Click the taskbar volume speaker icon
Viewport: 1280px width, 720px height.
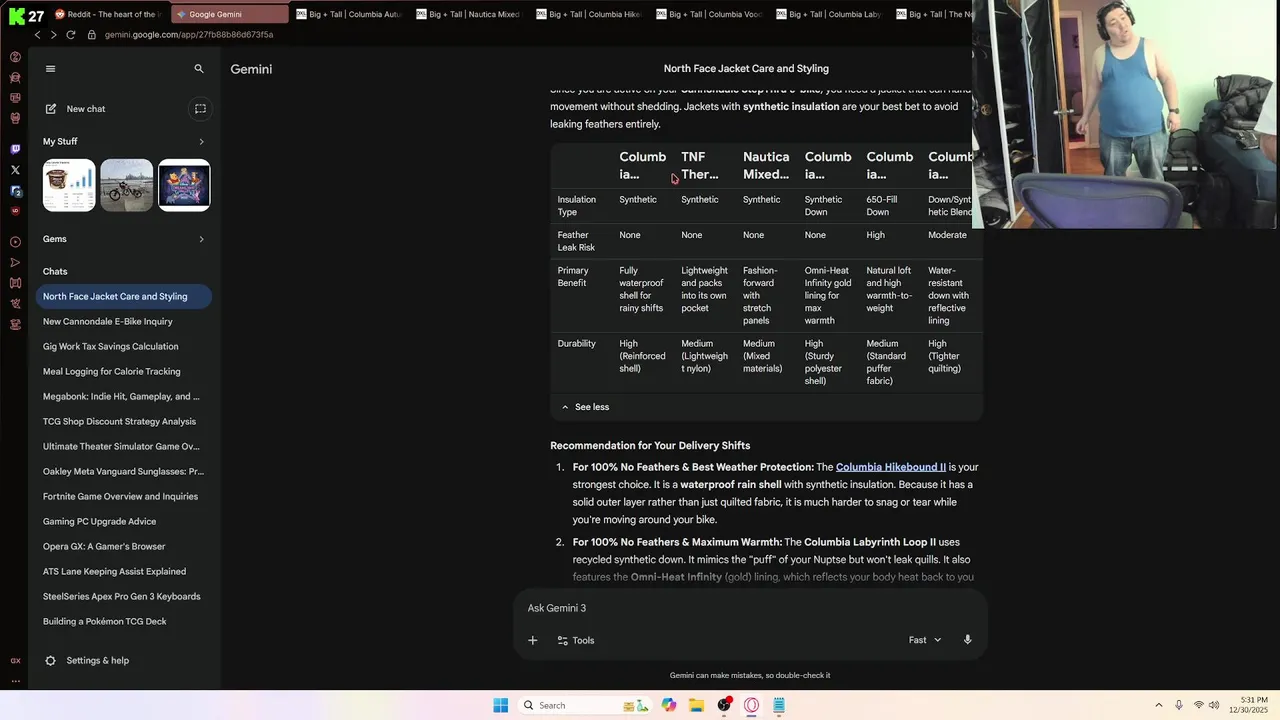(1214, 706)
